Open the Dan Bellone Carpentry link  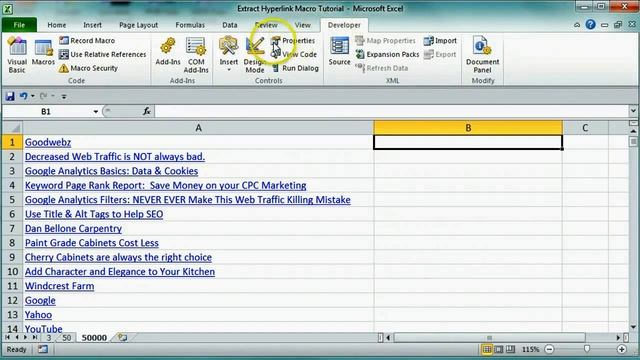[73, 229]
